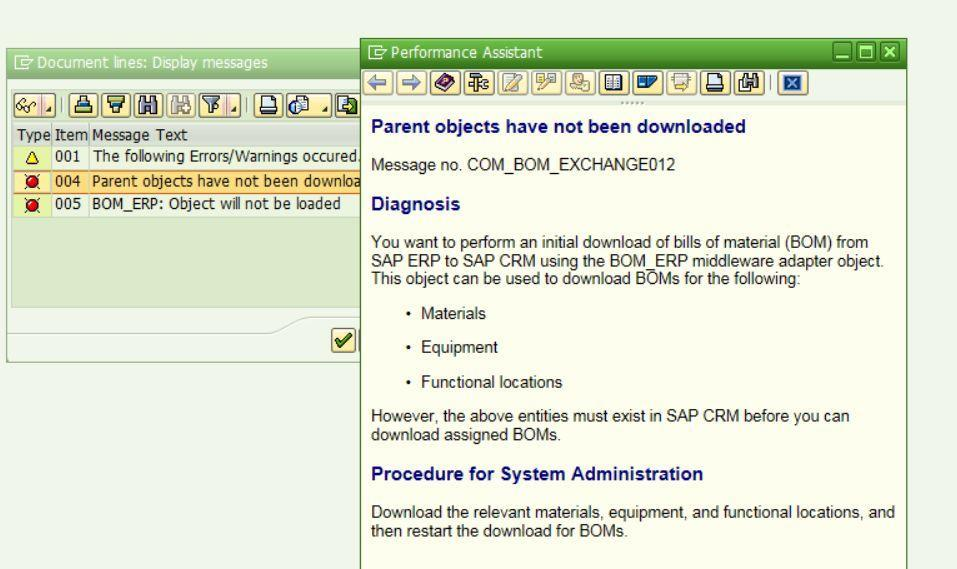957x569 pixels.
Task: Click the Details glasses icon in messages toolbar
Action: [27, 106]
